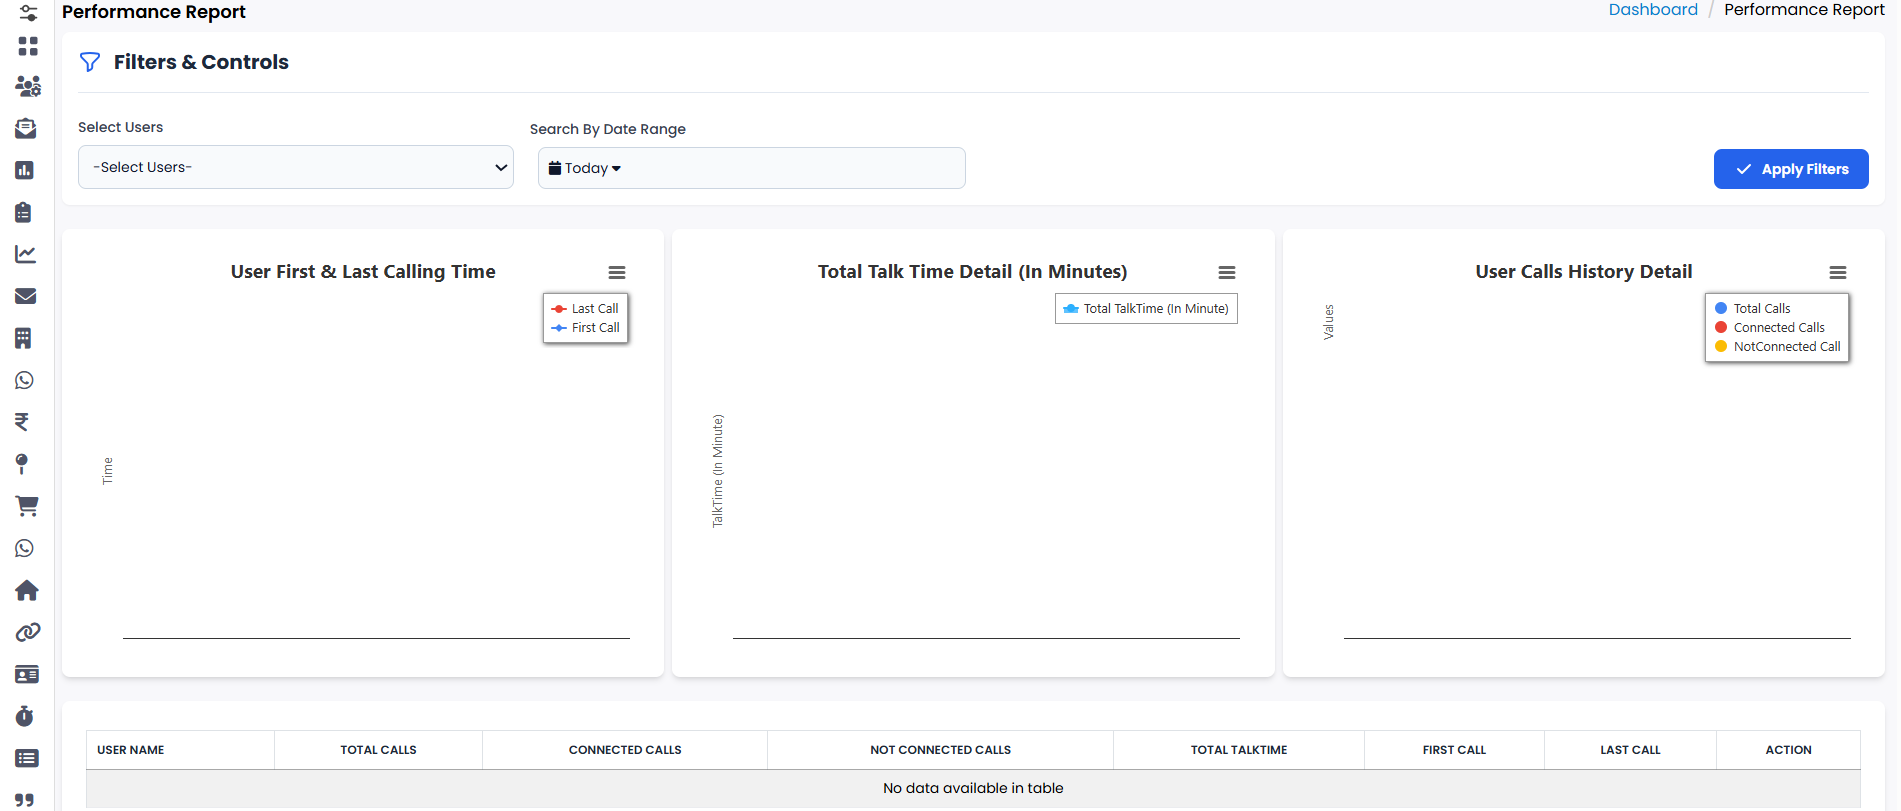Open the users group icon in sidebar
Viewport: 1901px width, 811px height.
[x=28, y=86]
